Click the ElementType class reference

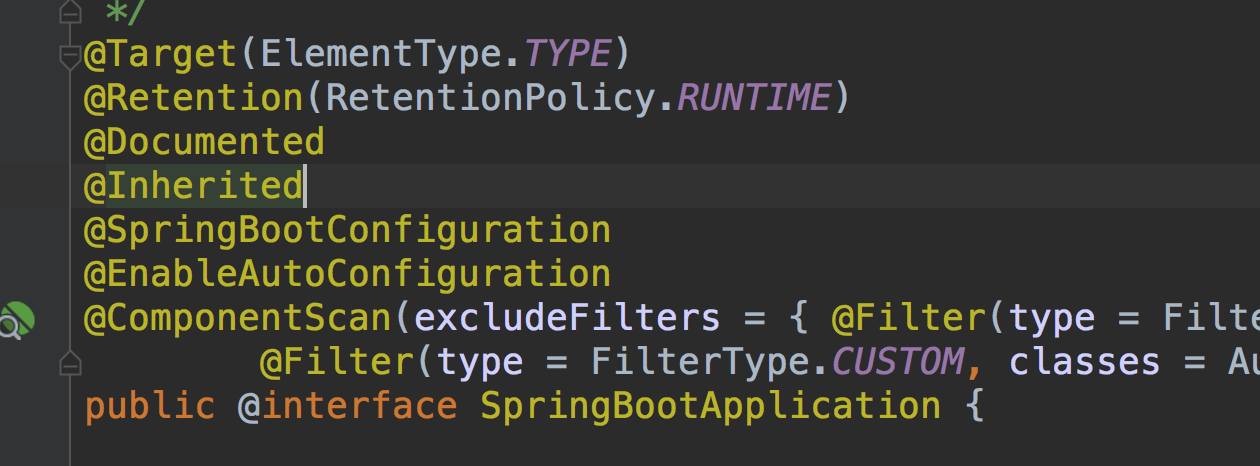(x=380, y=54)
